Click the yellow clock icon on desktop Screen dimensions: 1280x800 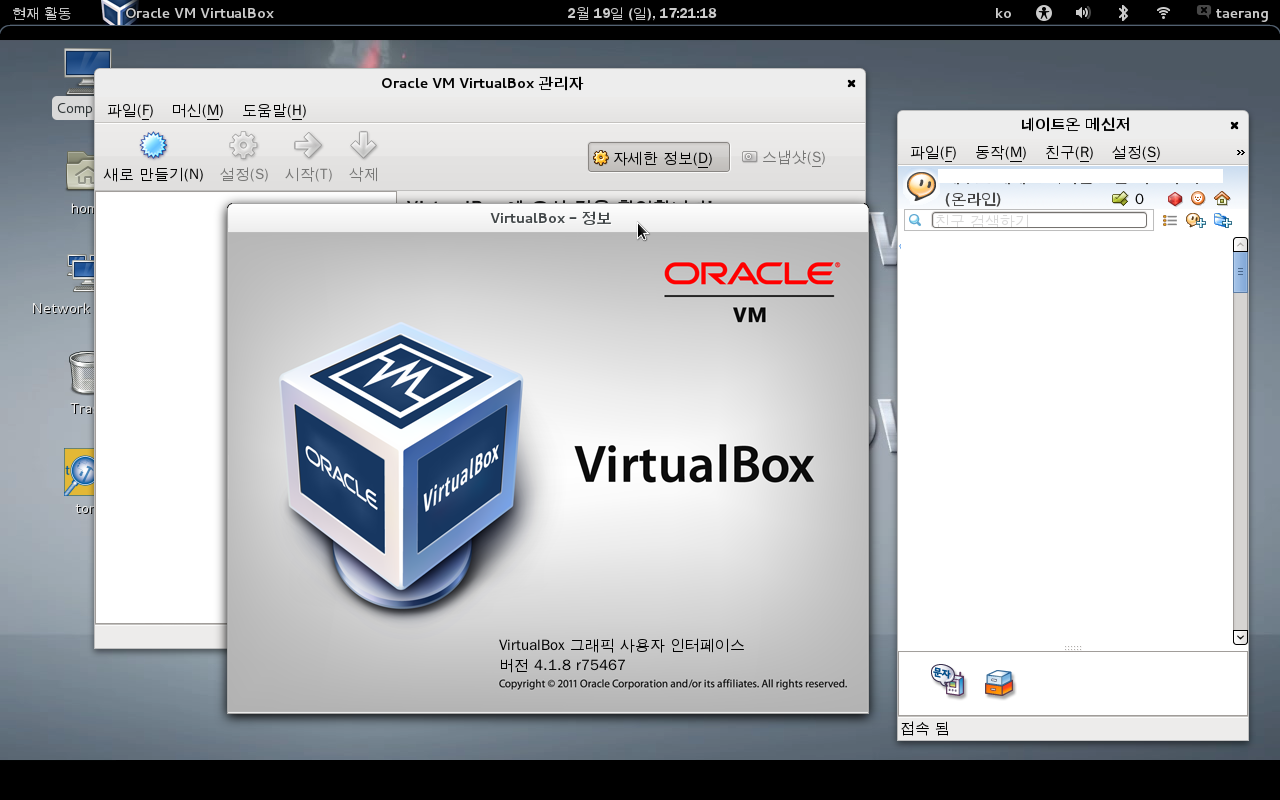[79, 472]
